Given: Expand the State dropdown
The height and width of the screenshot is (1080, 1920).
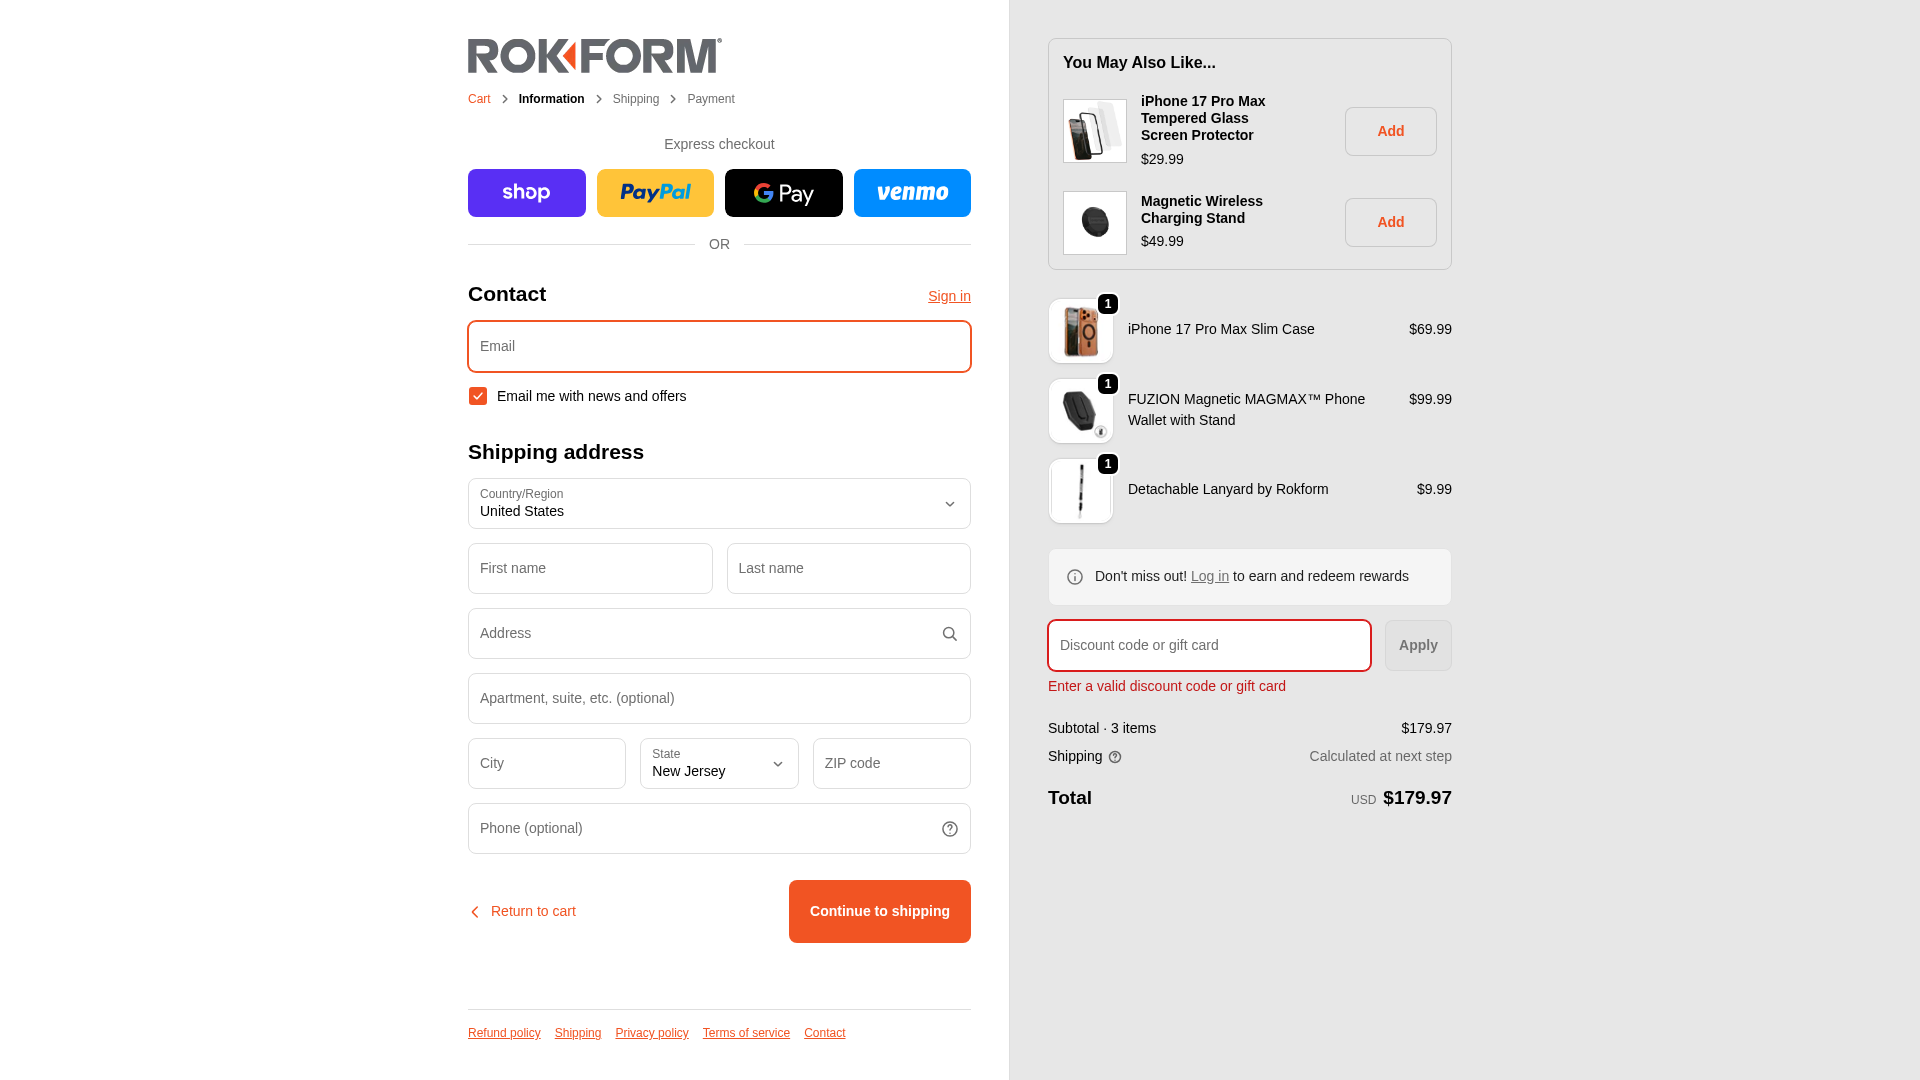Looking at the screenshot, I should point(719,764).
